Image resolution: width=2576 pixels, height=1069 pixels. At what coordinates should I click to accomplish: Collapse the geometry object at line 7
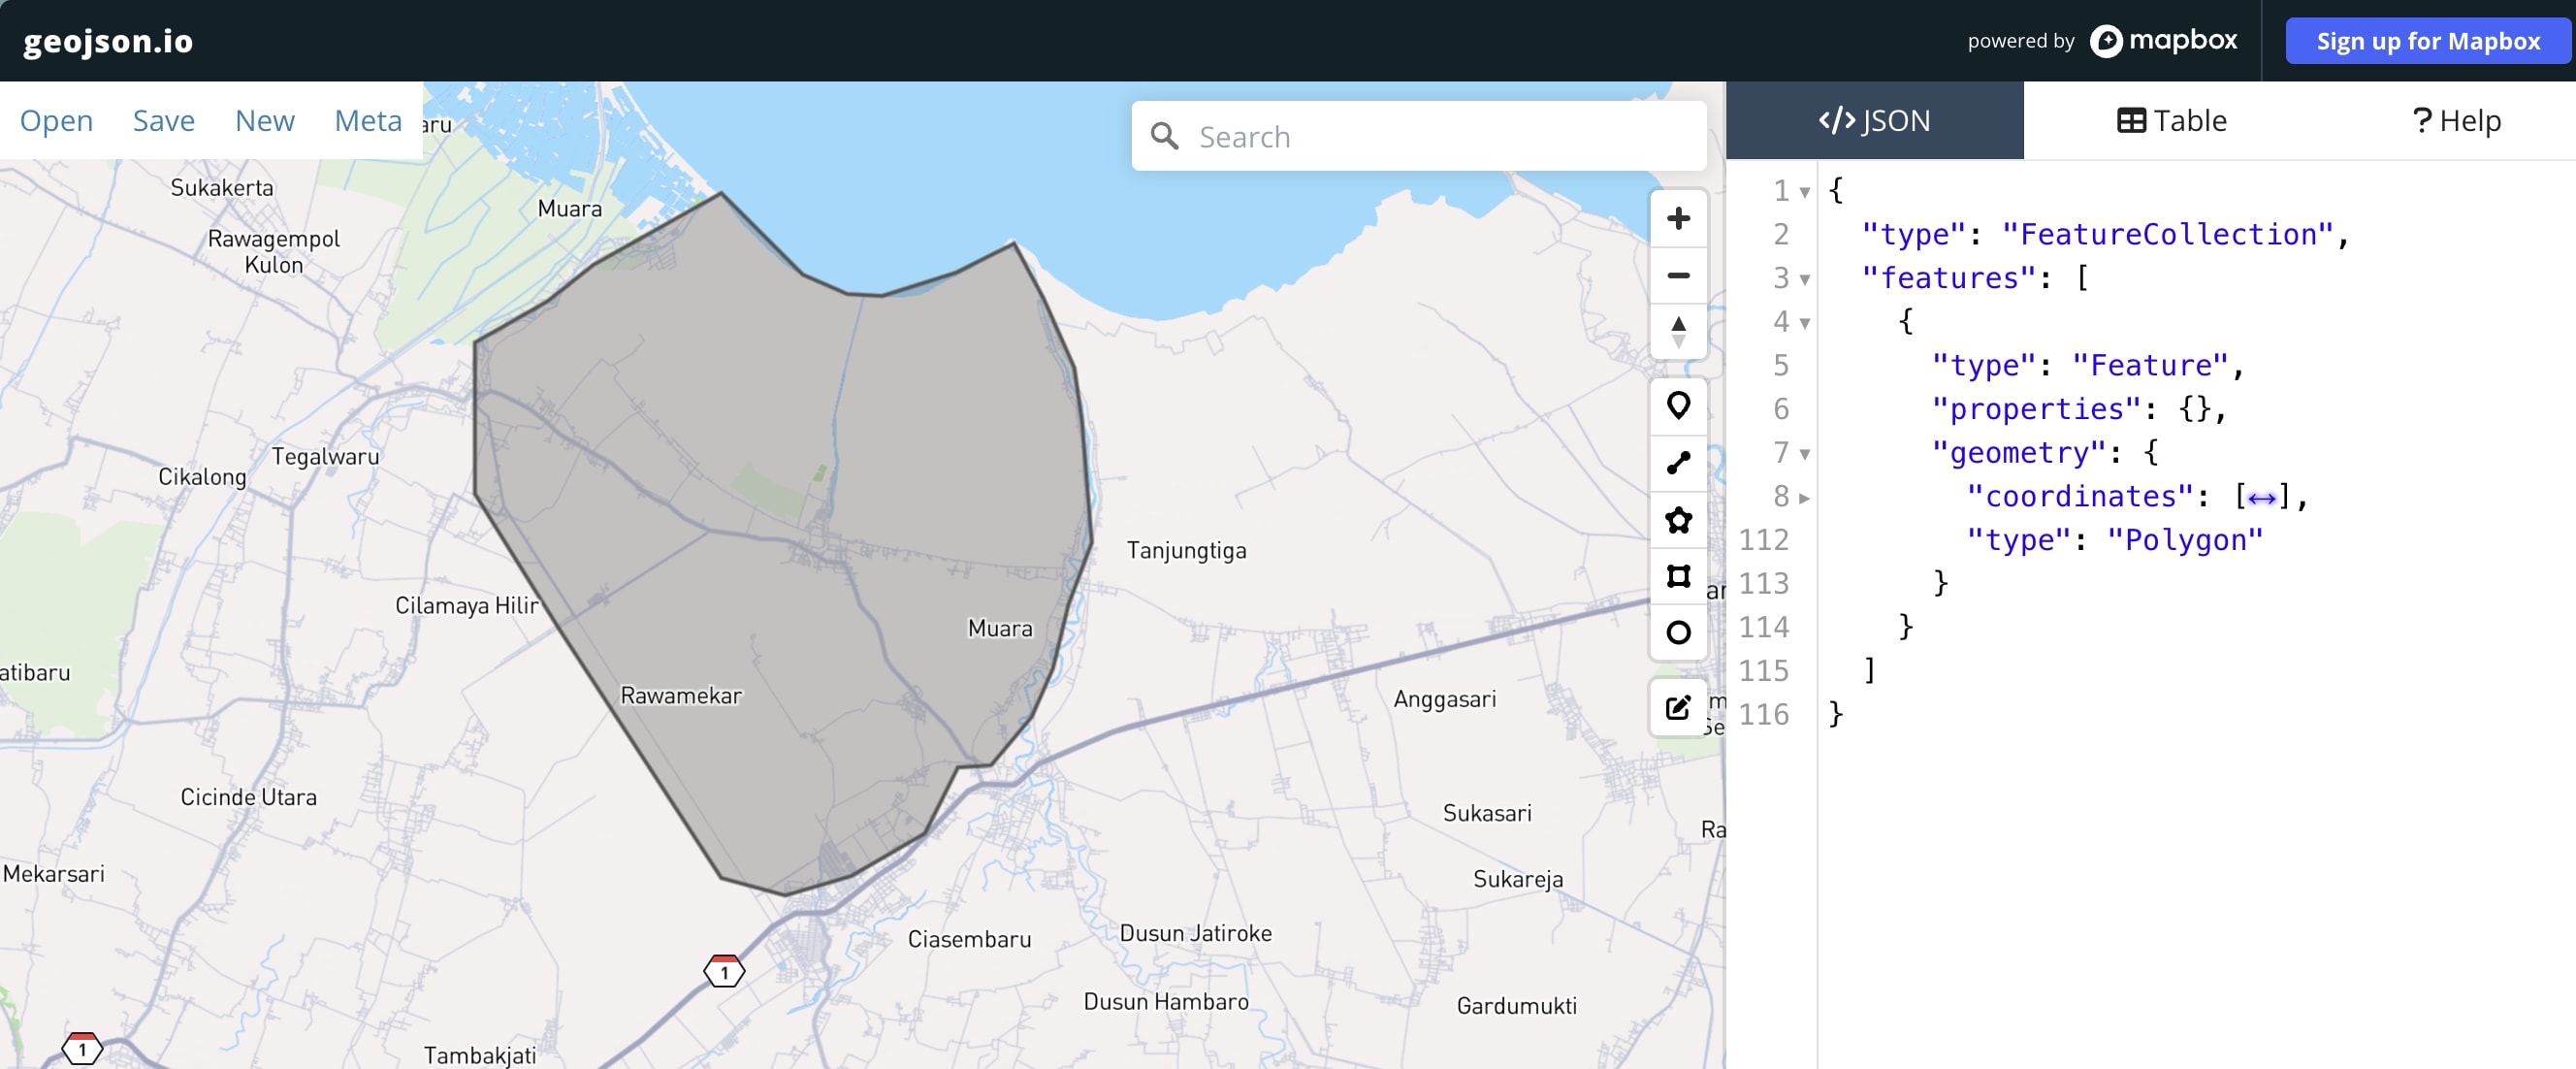point(1806,453)
